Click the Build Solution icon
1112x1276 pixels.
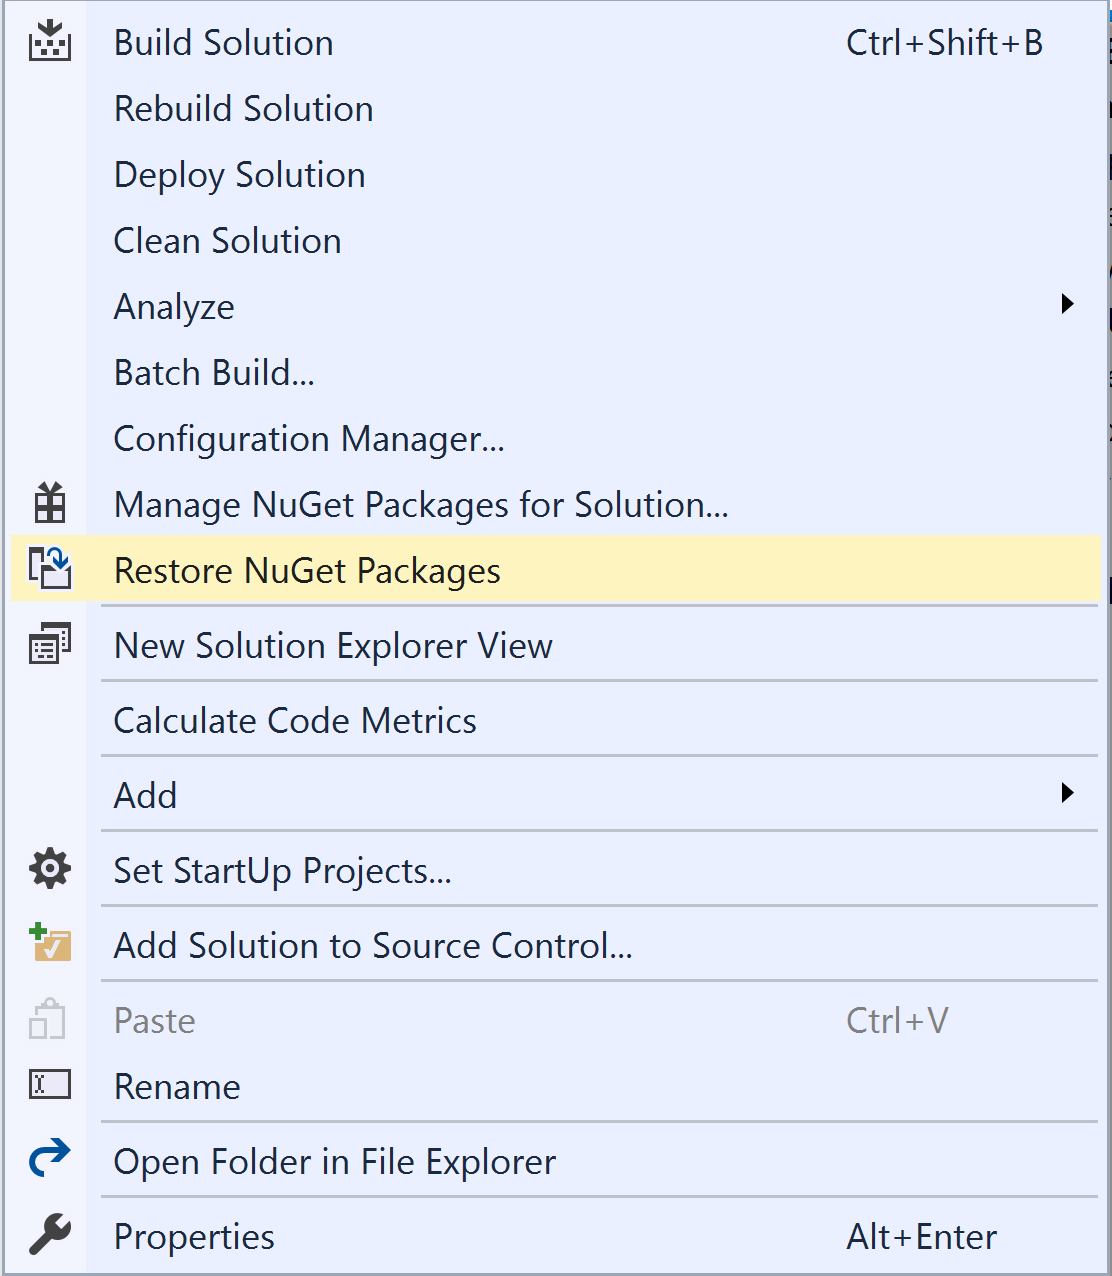tap(49, 42)
